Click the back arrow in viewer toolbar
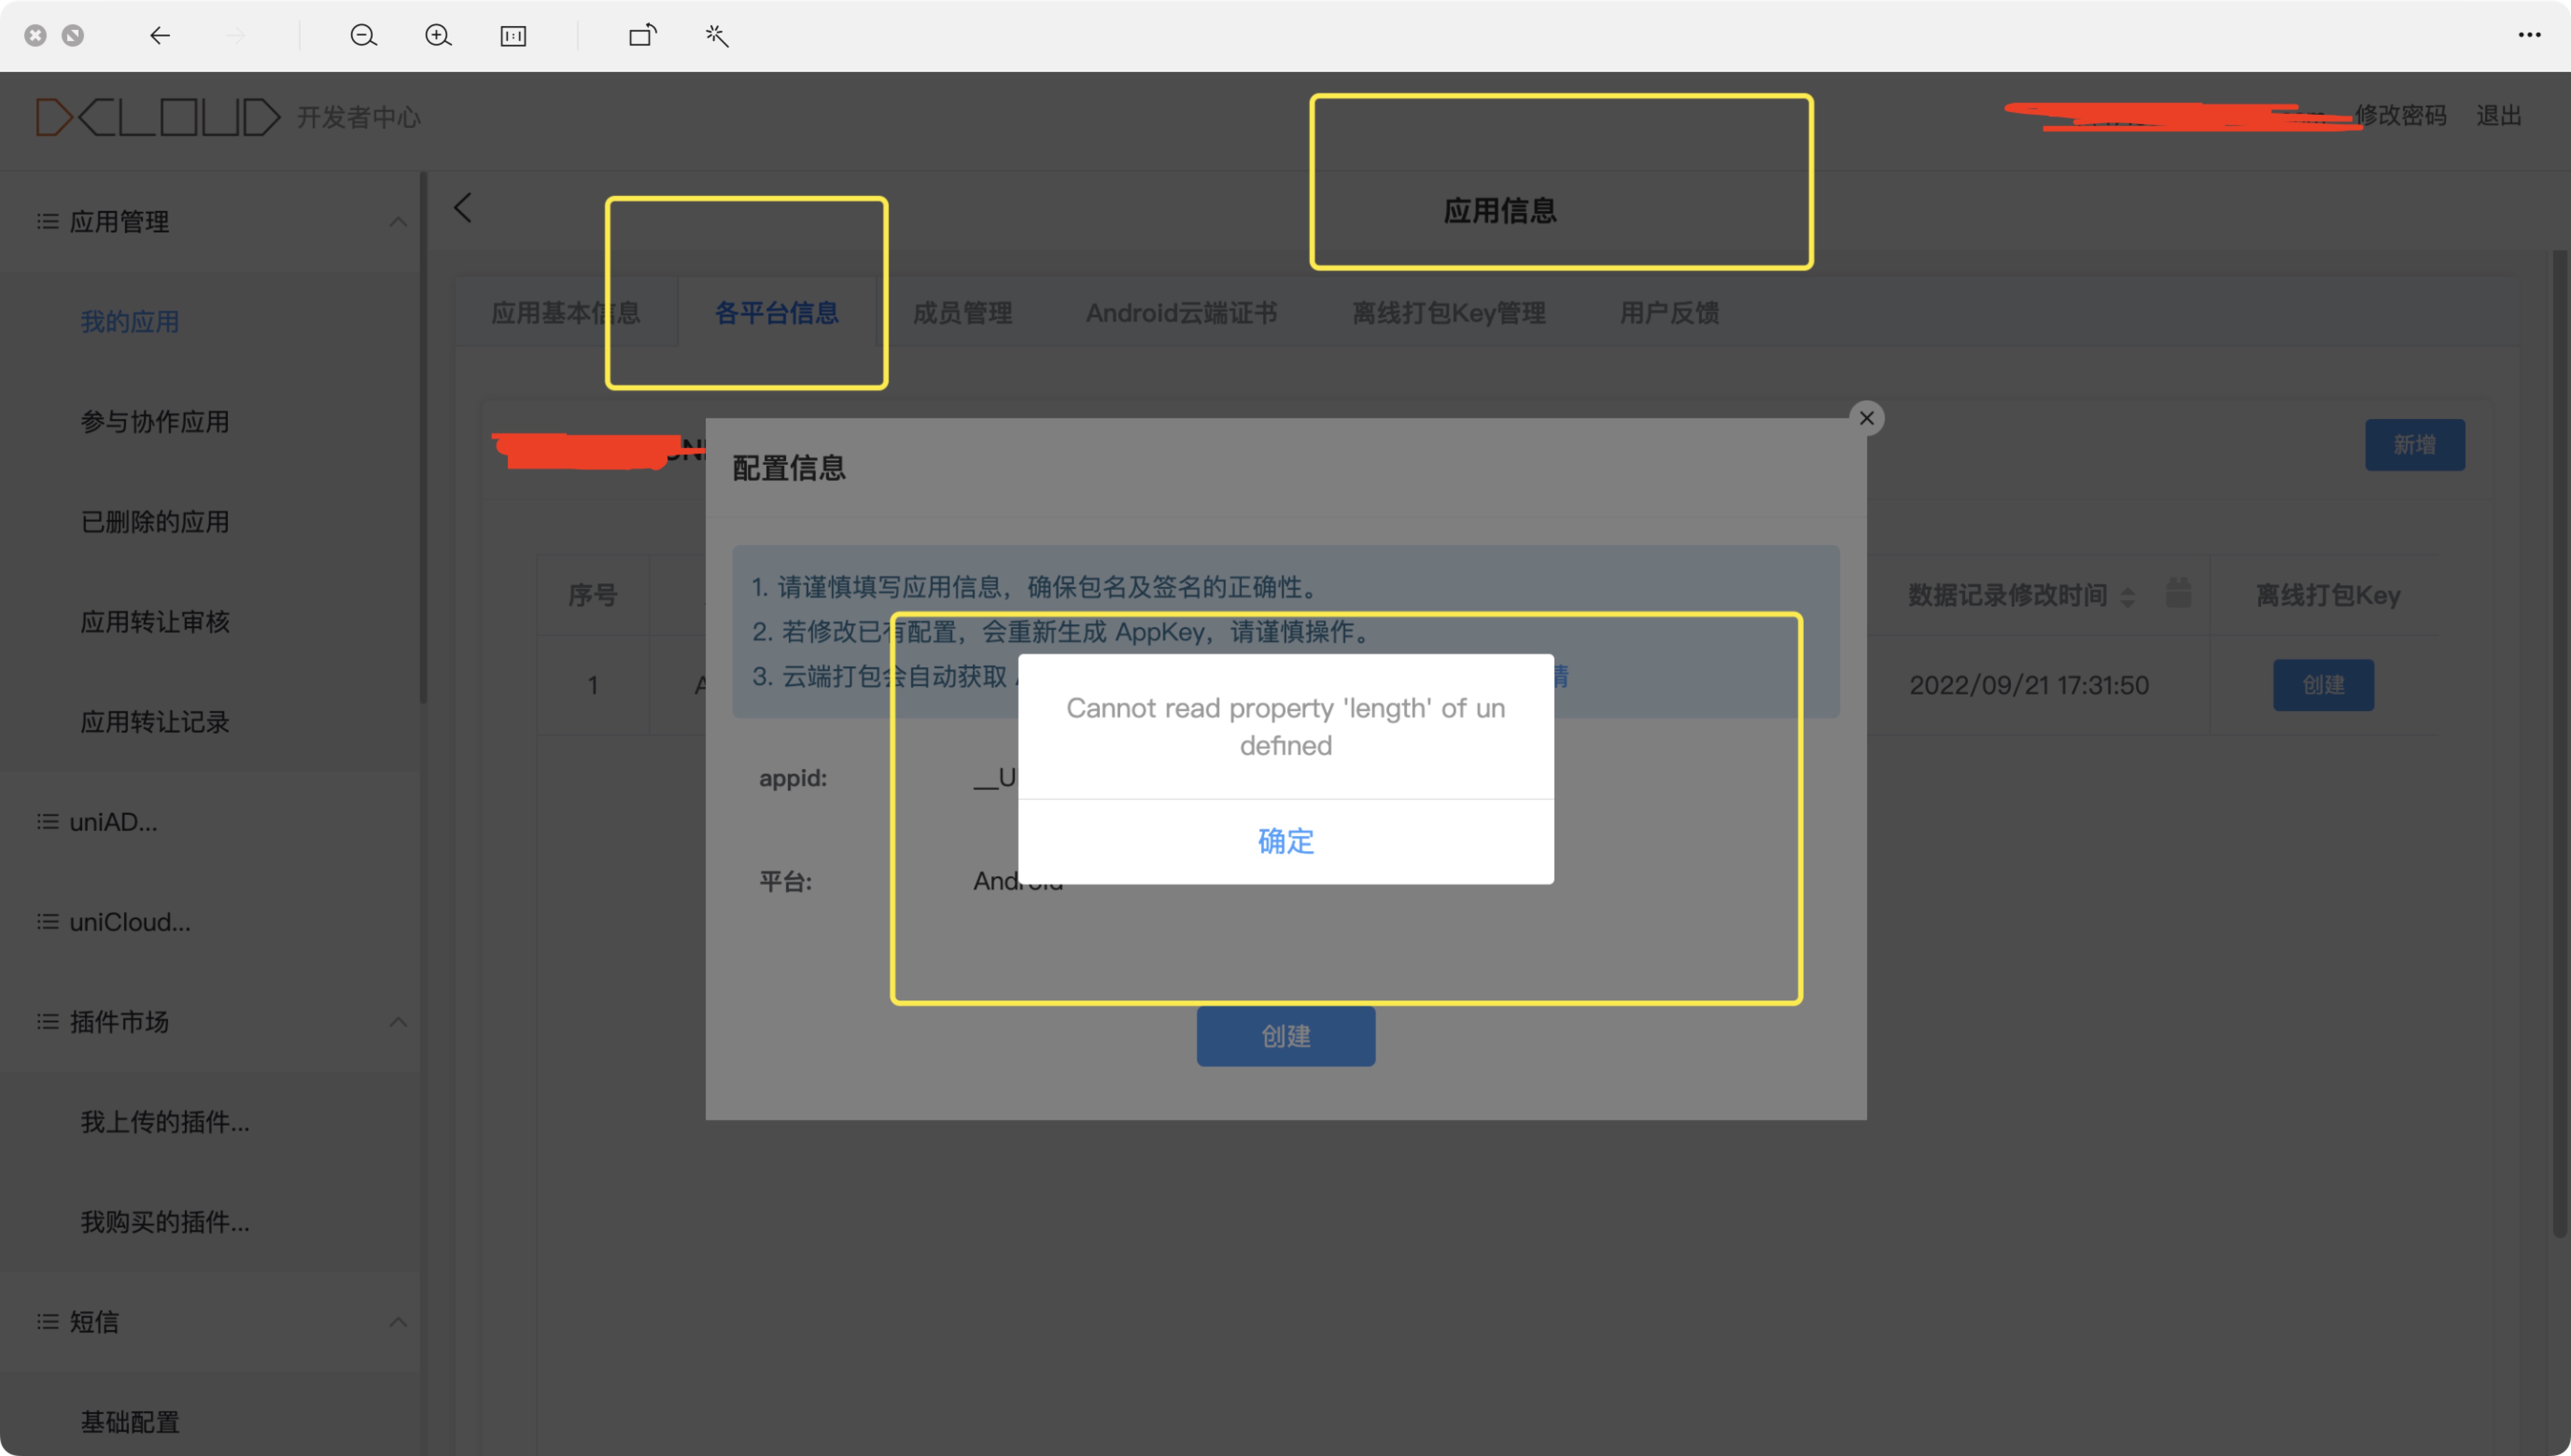Screen dimensions: 2571x1456 [160, 36]
